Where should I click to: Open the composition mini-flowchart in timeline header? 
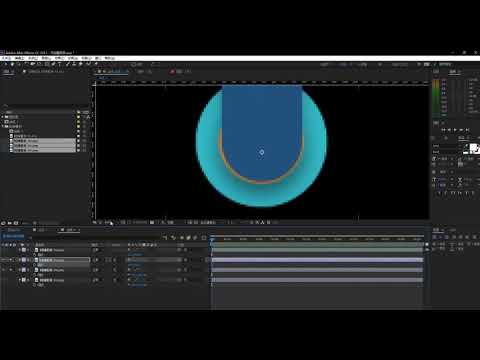[x=165, y=238]
